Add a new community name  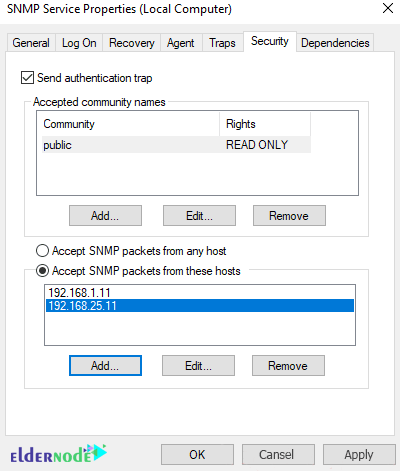105,216
